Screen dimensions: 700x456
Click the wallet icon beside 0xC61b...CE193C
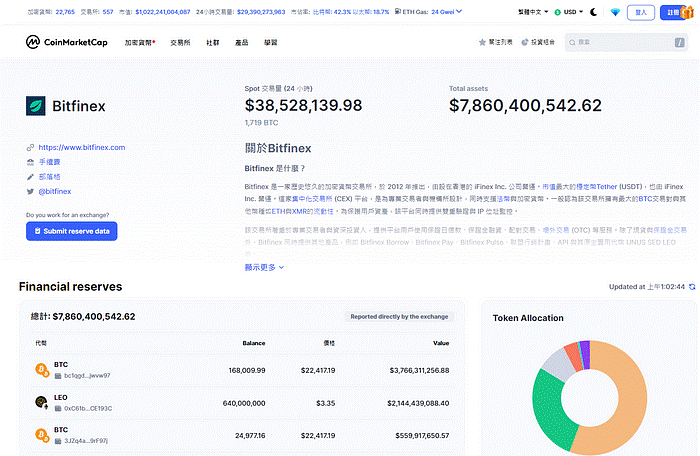[58, 409]
